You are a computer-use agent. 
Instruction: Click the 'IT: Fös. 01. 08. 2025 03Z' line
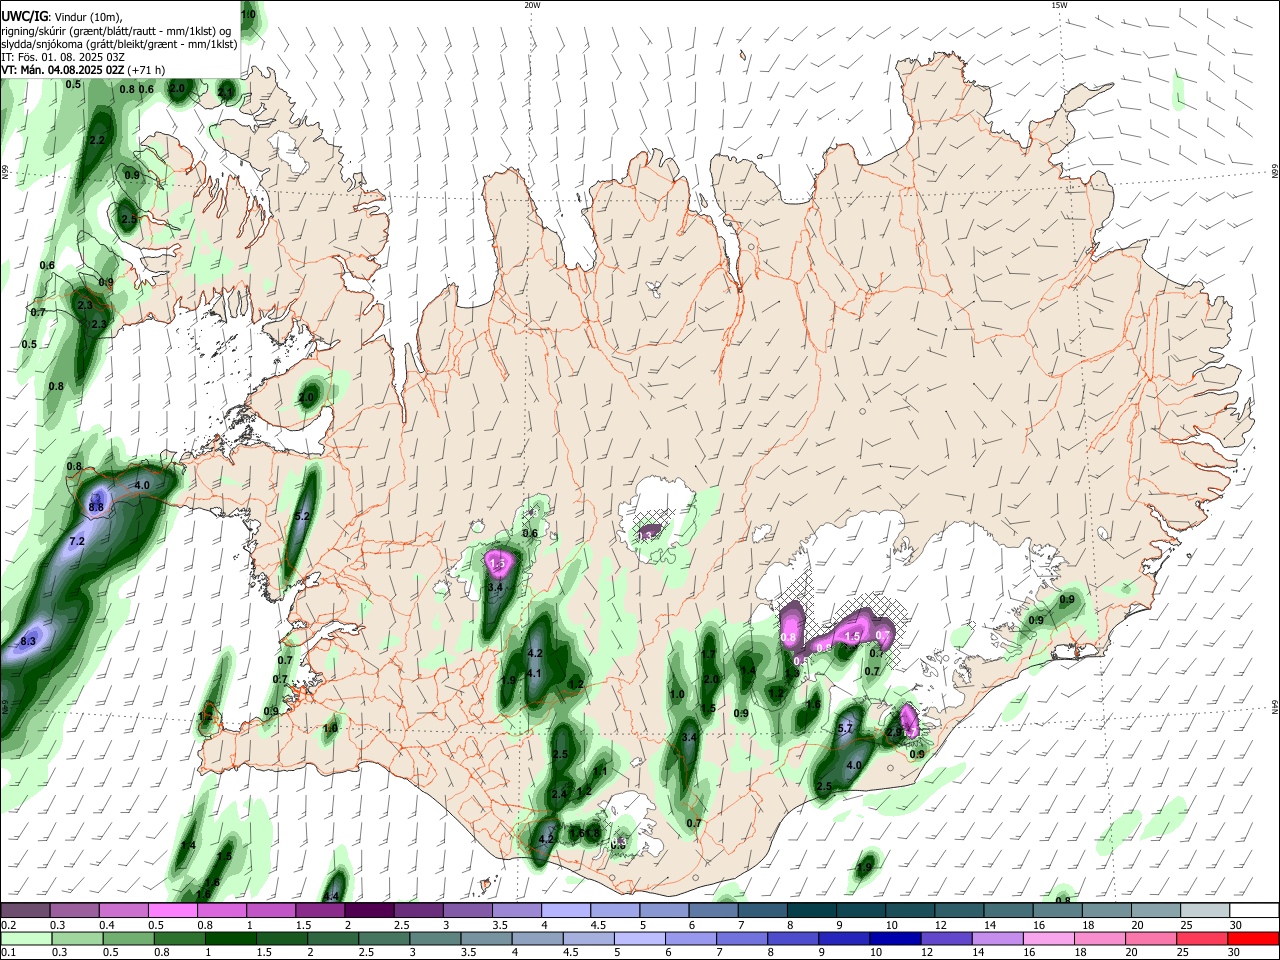63,57
